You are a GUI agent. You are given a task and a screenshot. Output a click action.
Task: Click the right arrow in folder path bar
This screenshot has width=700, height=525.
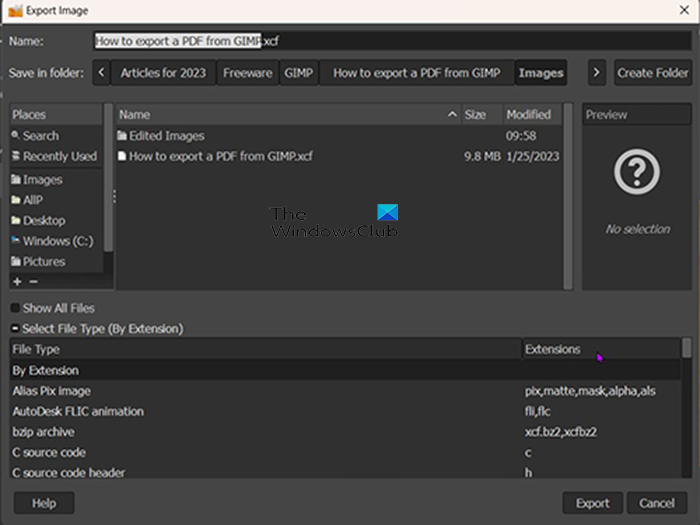coord(596,73)
